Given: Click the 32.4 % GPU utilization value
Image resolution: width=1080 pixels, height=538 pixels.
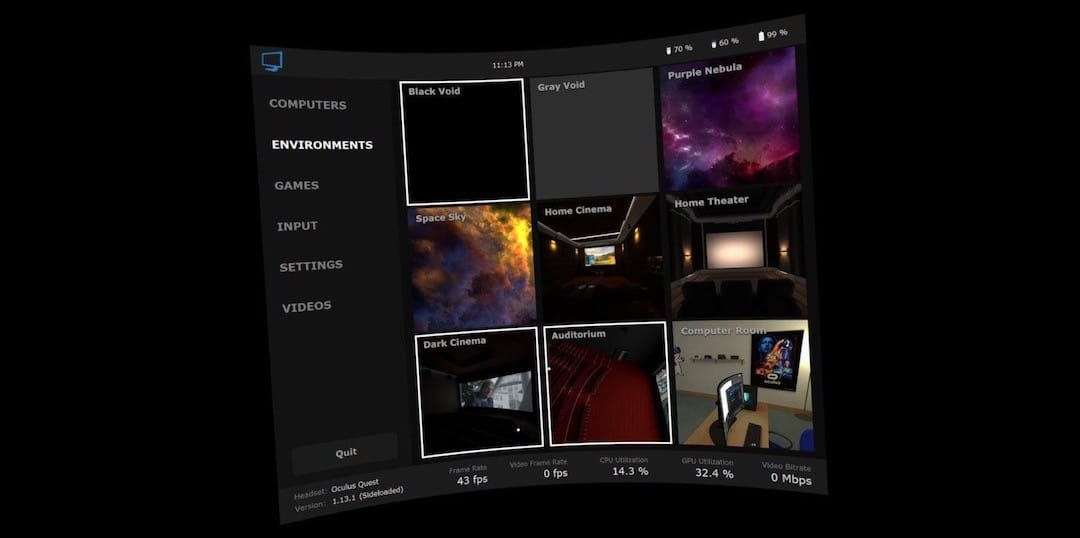Looking at the screenshot, I should tap(714, 474).
